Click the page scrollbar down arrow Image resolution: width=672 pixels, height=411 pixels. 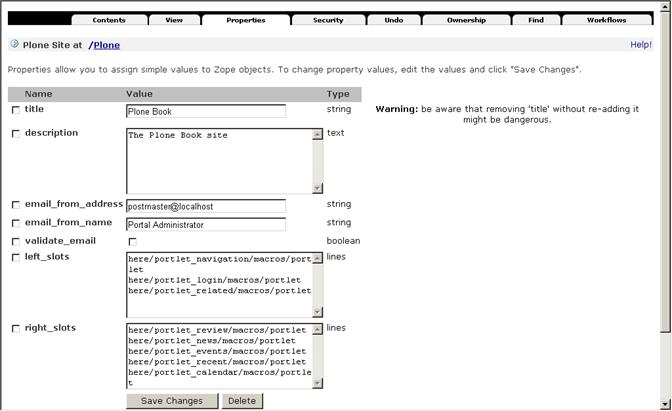[665, 404]
